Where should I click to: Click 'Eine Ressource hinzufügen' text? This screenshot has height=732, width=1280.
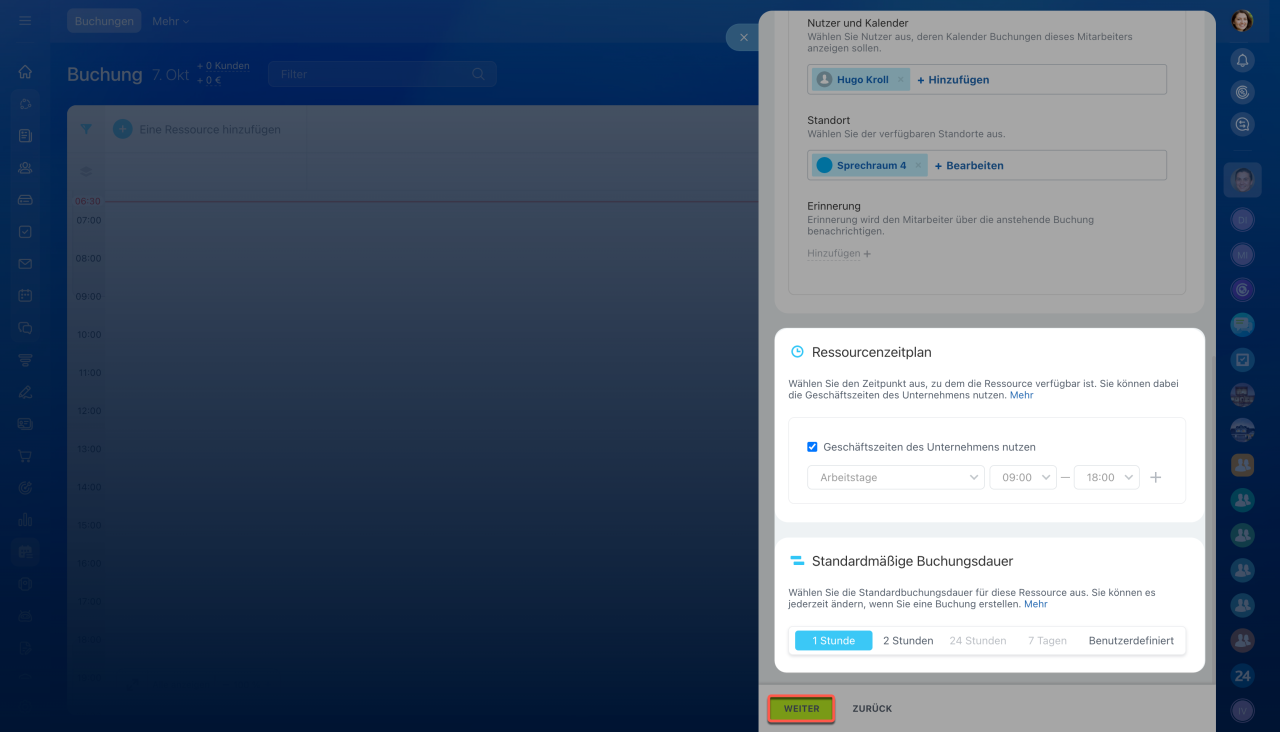(210, 129)
